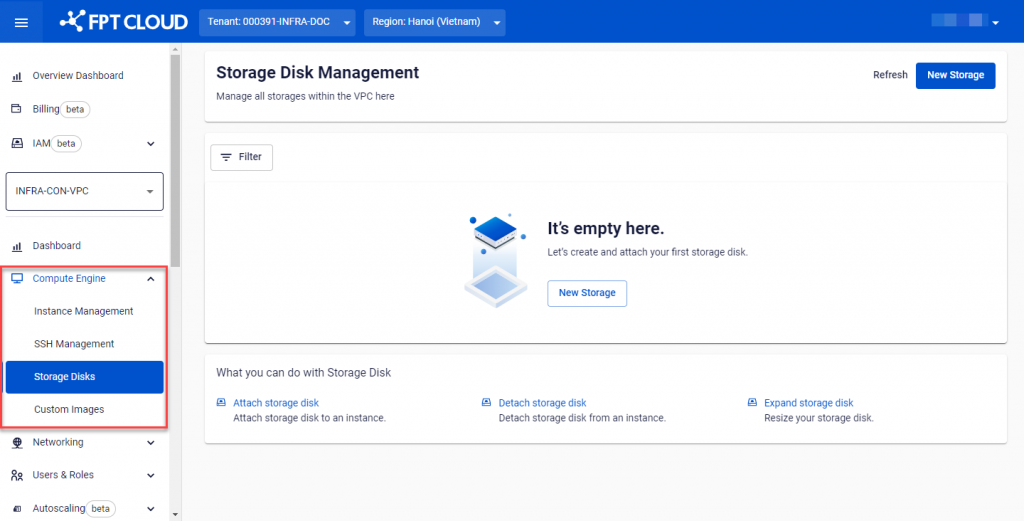The height and width of the screenshot is (521, 1024).
Task: Refresh the storage disk list
Action: tap(890, 75)
